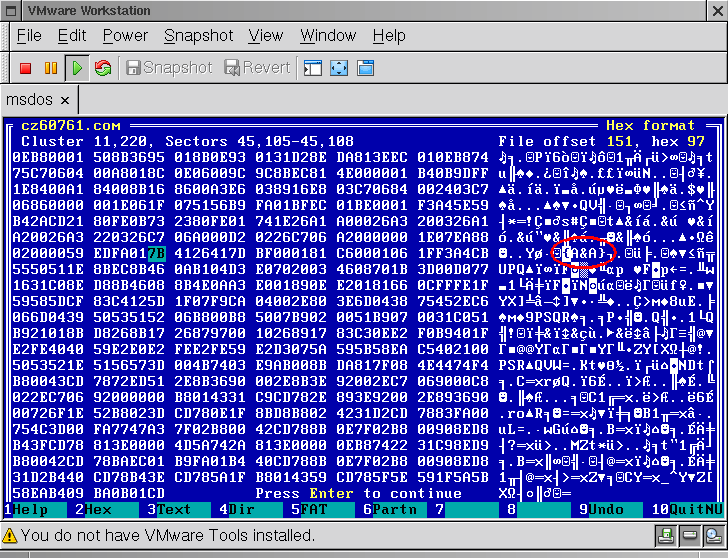Image resolution: width=728 pixels, height=558 pixels.
Task: Open the File menu
Action: [x=29, y=36]
